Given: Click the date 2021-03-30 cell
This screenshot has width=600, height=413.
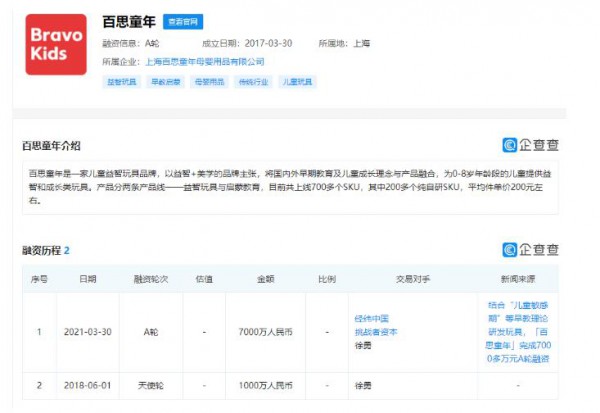Looking at the screenshot, I should click(88, 332).
